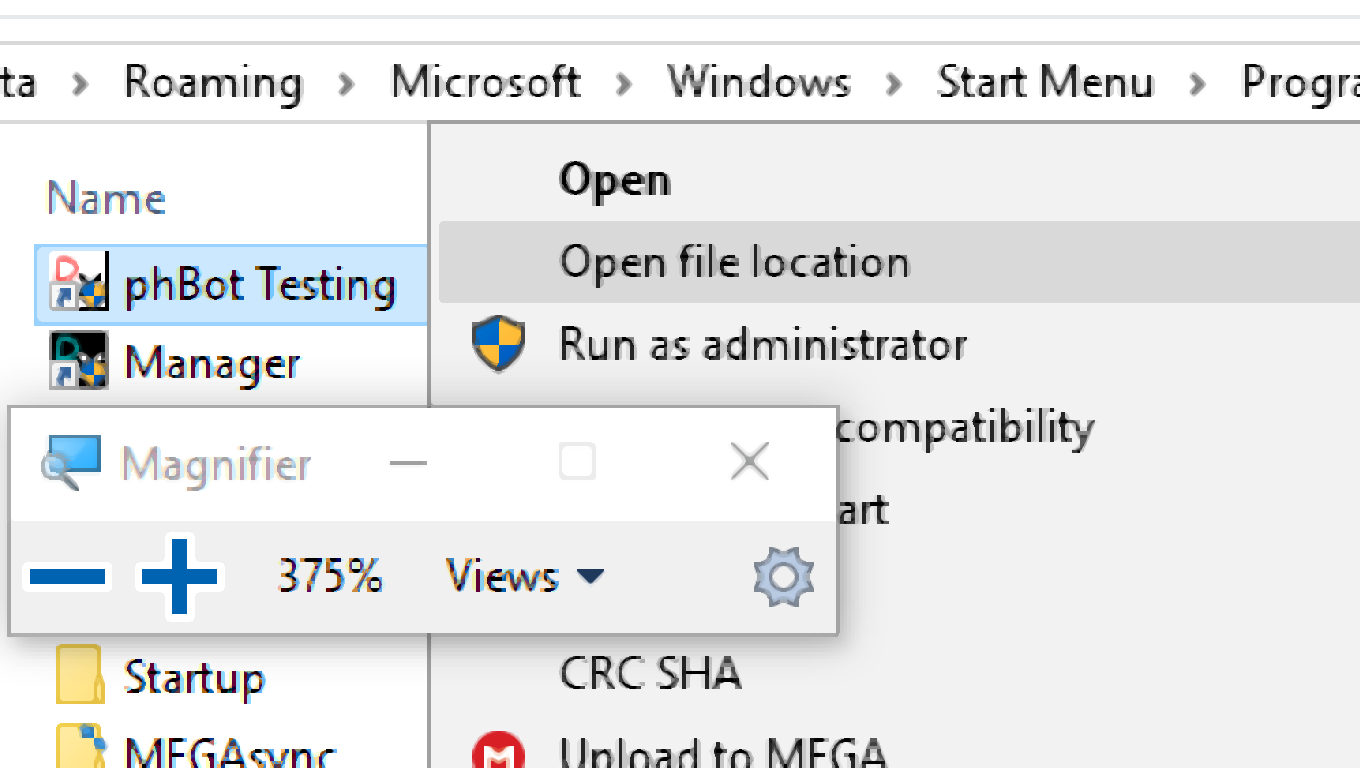The height and width of the screenshot is (768, 1360).
Task: Go to the Roaming folder in address bar
Action: pos(213,82)
